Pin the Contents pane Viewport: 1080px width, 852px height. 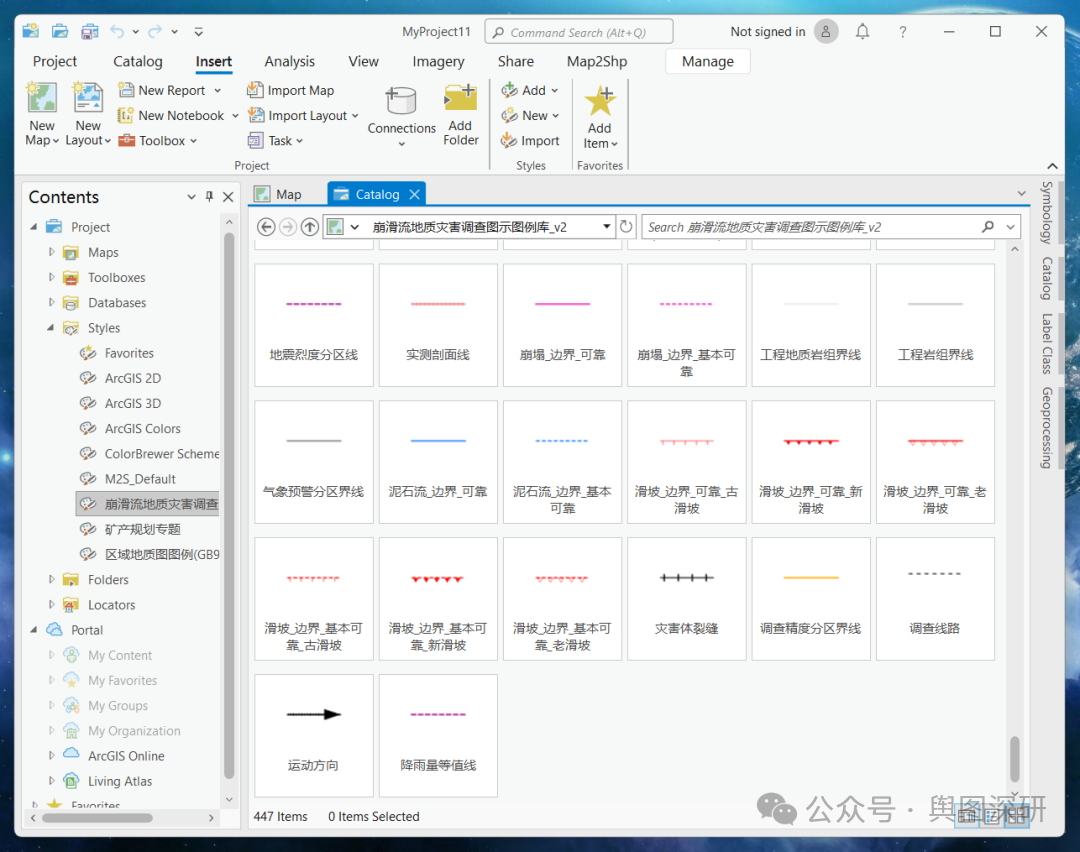pyautogui.click(x=209, y=197)
